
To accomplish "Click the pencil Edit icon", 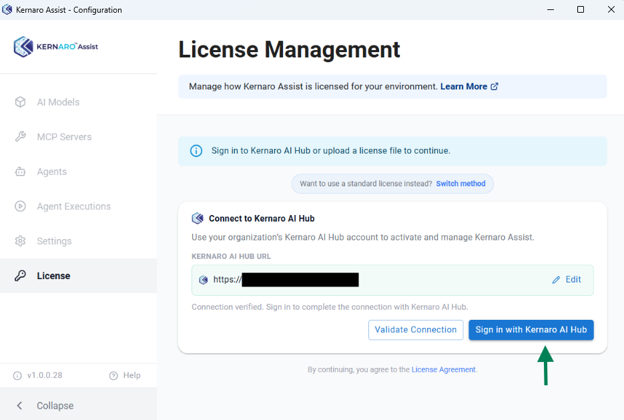I will pos(556,280).
